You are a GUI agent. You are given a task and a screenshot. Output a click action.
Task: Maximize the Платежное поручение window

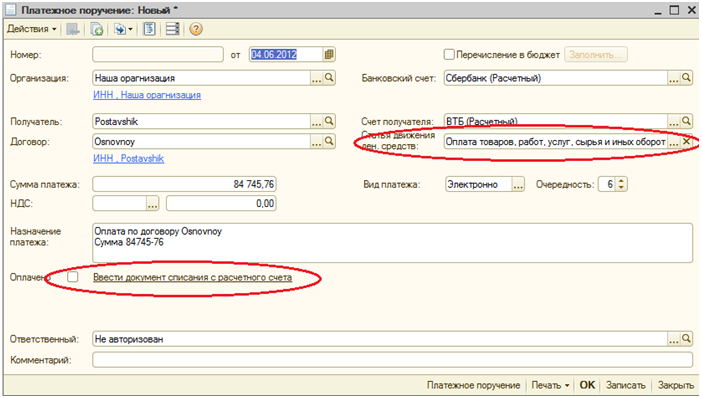674,10
